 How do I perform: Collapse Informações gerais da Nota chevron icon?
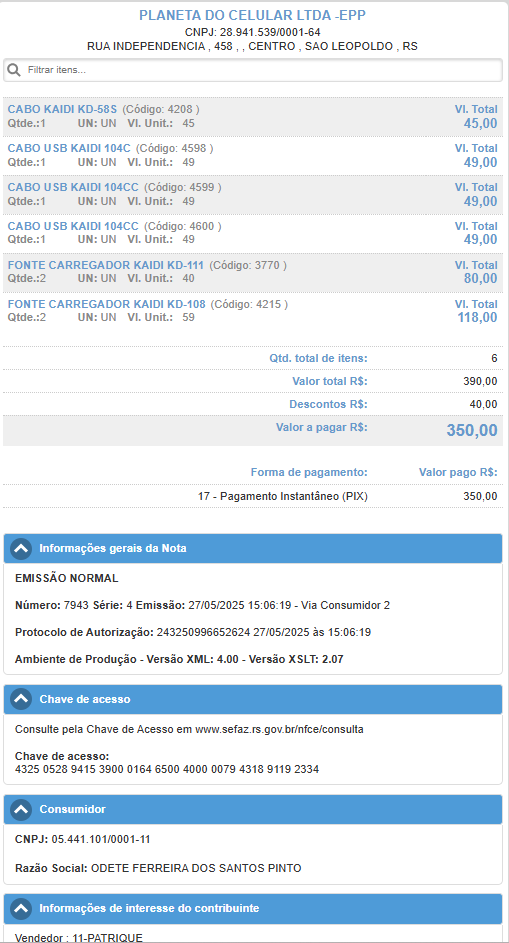(x=21, y=548)
